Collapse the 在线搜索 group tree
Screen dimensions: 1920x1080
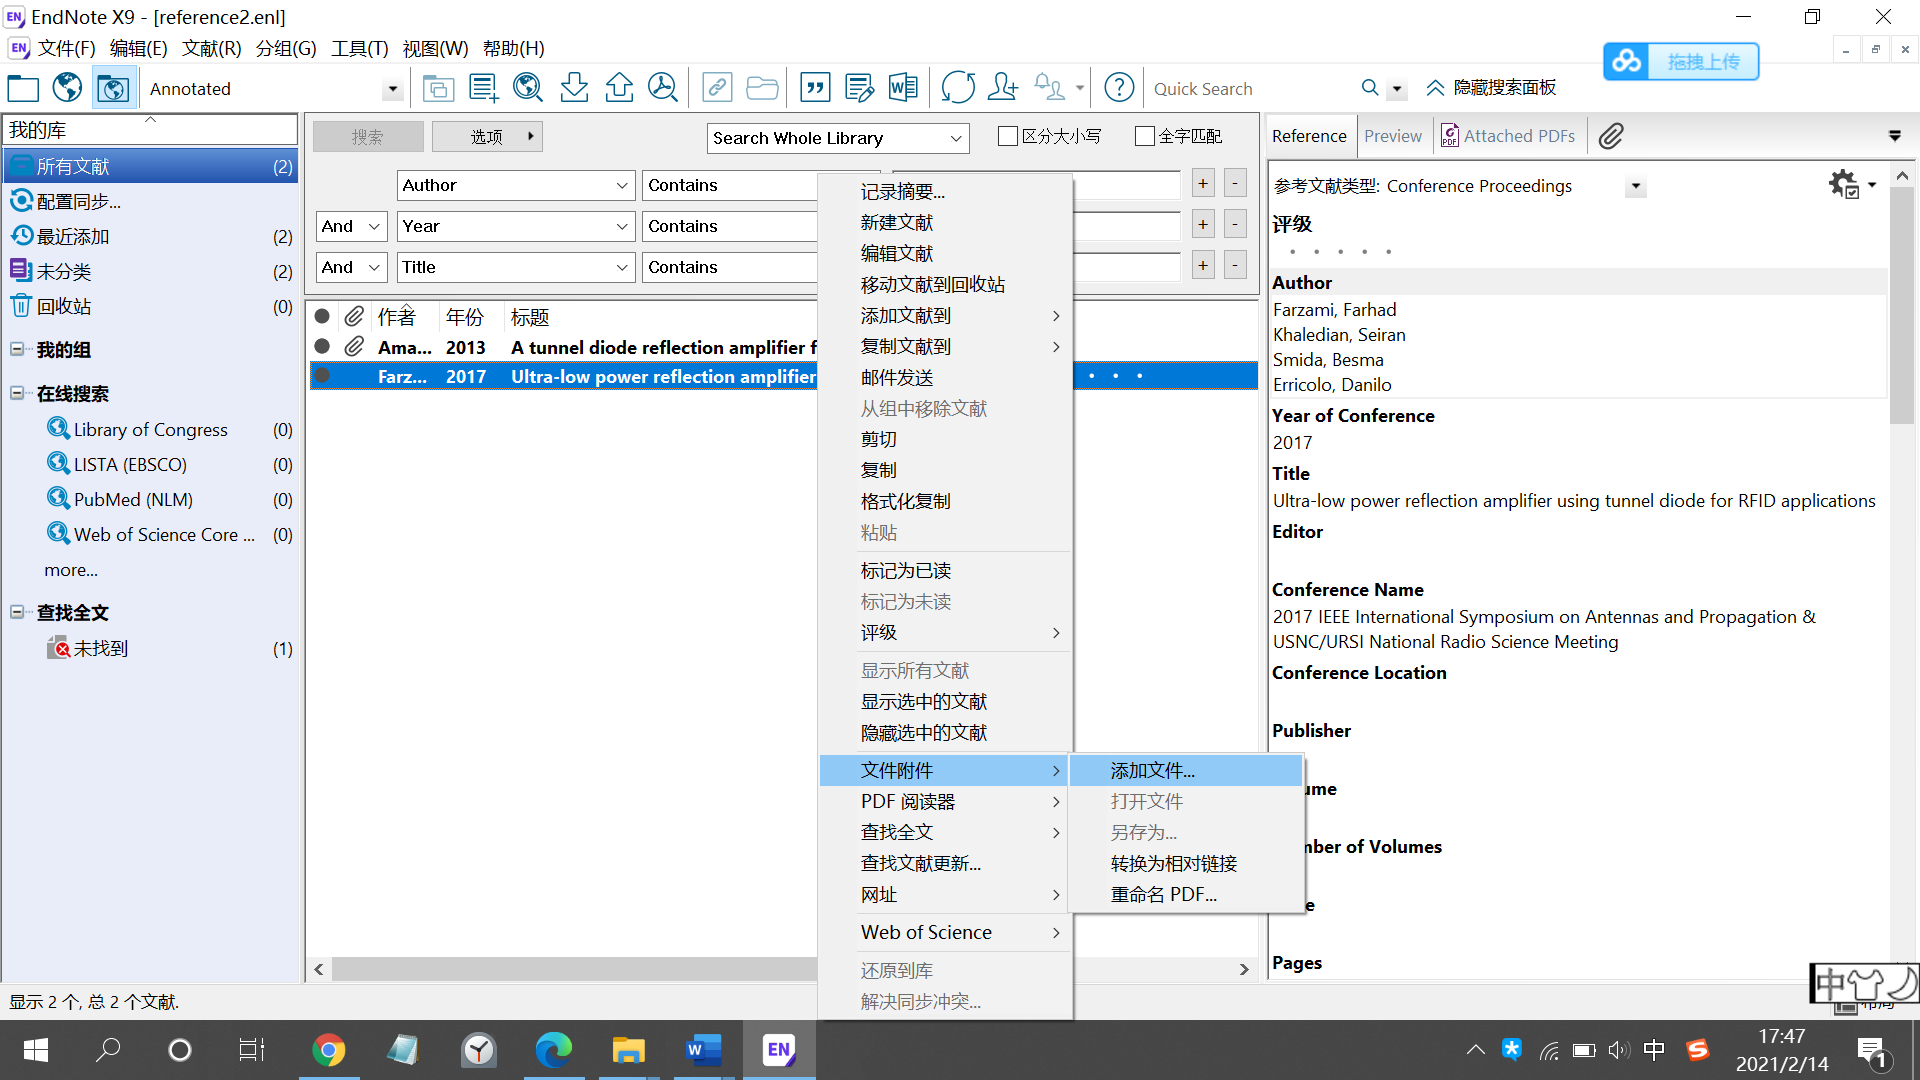click(17, 393)
